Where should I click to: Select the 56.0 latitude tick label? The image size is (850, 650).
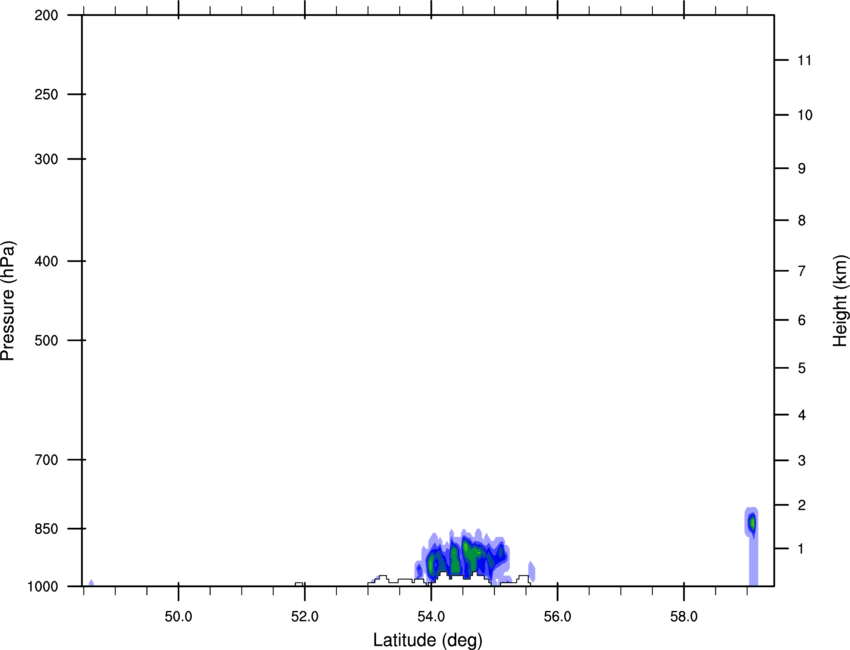click(557, 614)
